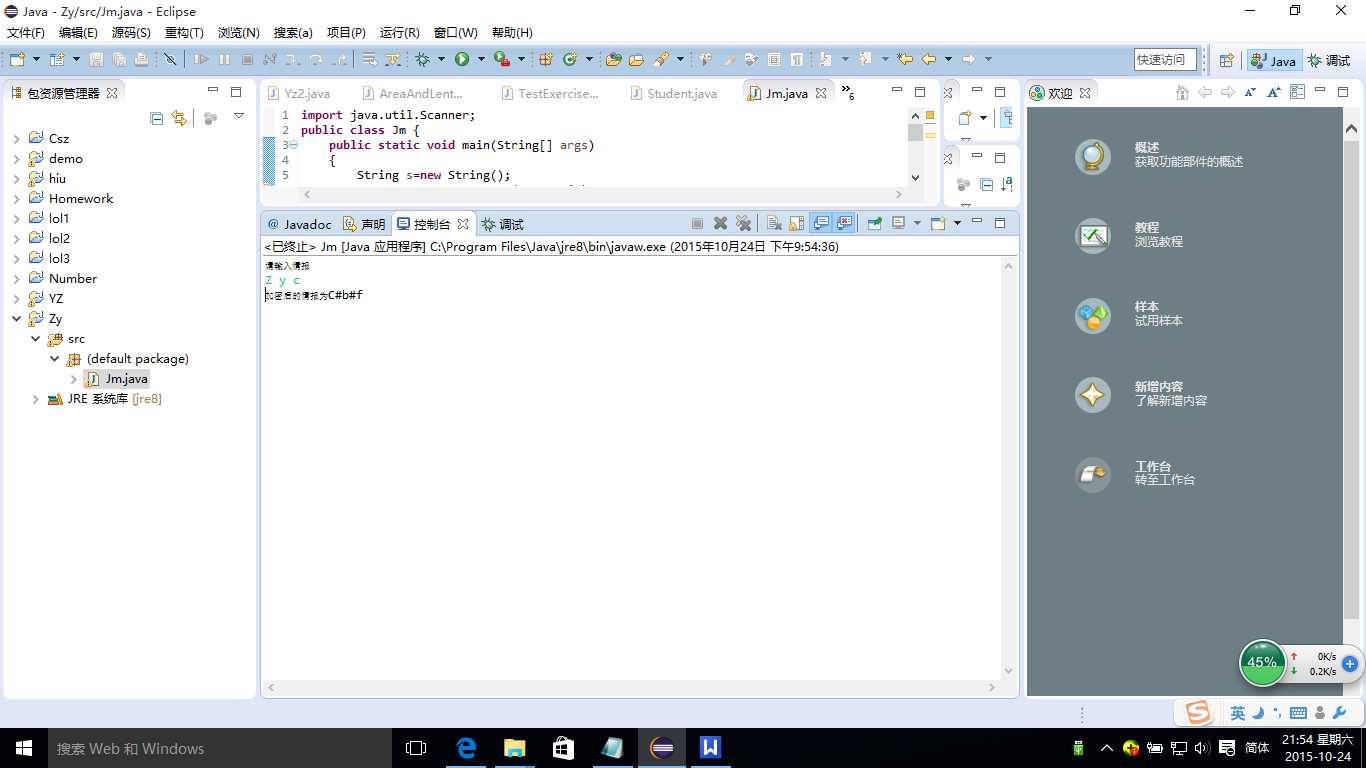The image size is (1366, 768).
Task: Switch to the Student.java editor tab
Action: pos(673,93)
